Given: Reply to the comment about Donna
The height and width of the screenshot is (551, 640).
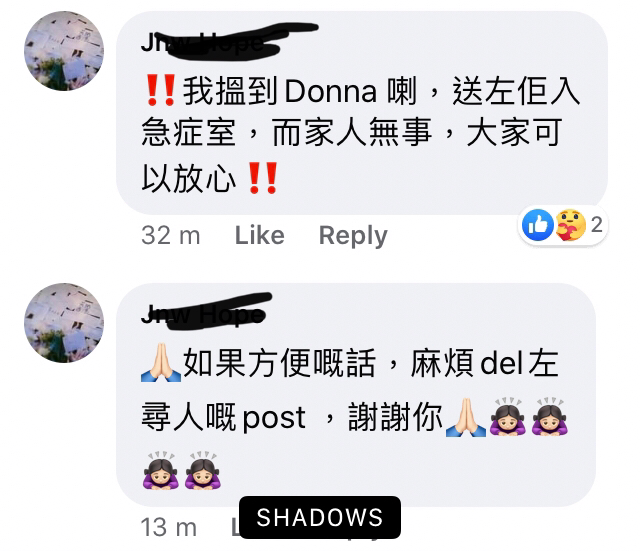Looking at the screenshot, I should click(x=353, y=236).
